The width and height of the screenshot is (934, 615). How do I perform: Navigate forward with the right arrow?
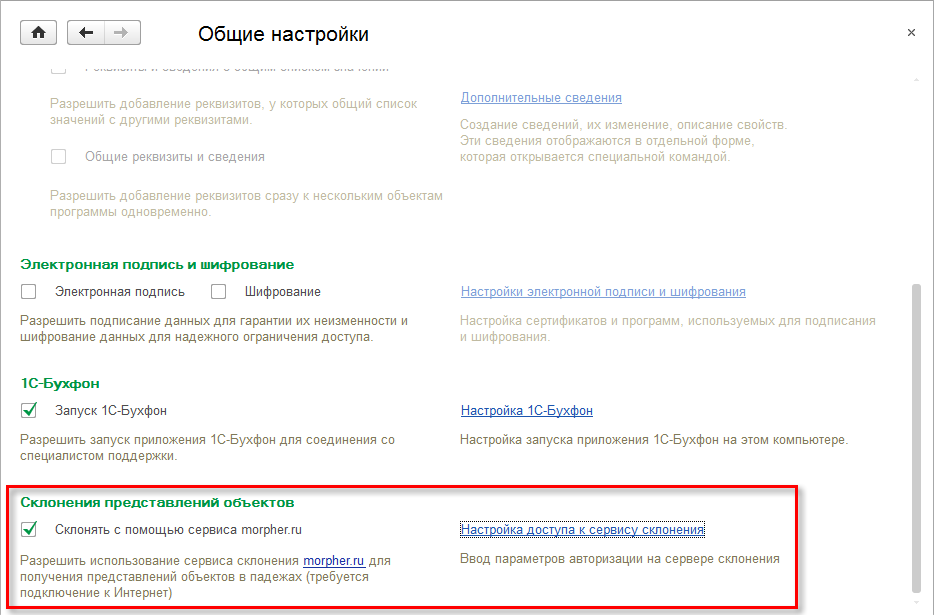point(122,33)
